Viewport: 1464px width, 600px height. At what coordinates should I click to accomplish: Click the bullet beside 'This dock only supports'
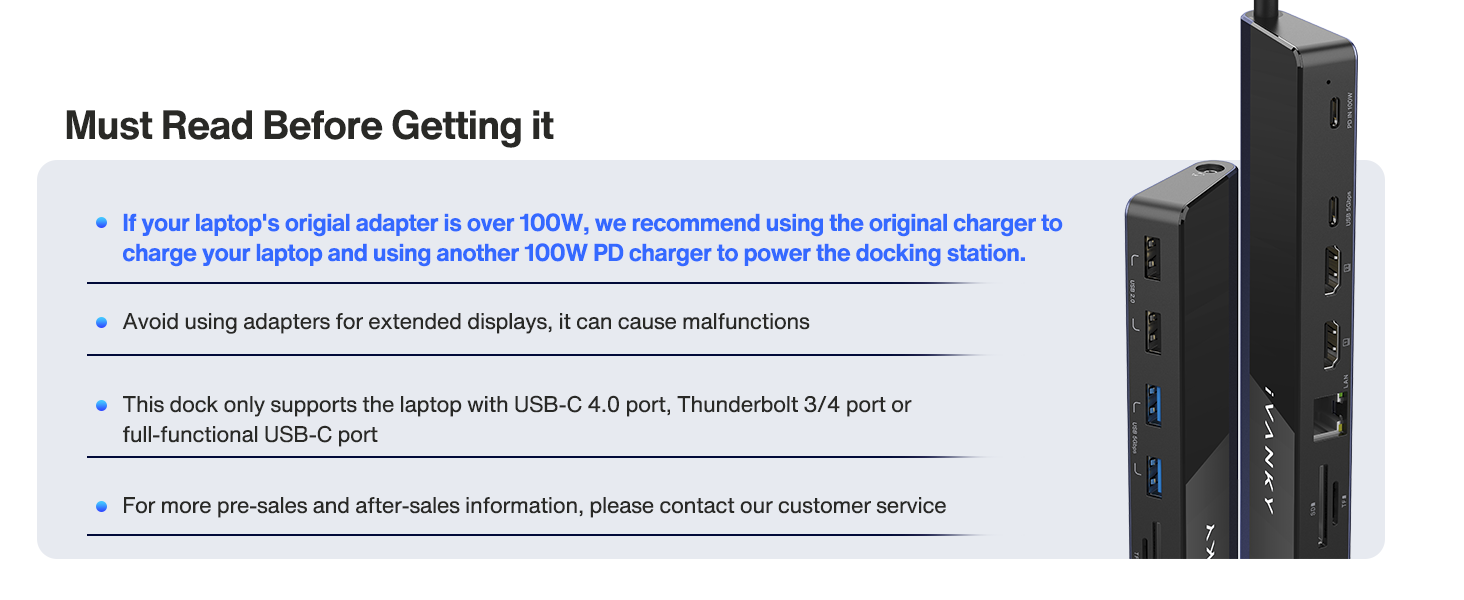coord(101,405)
